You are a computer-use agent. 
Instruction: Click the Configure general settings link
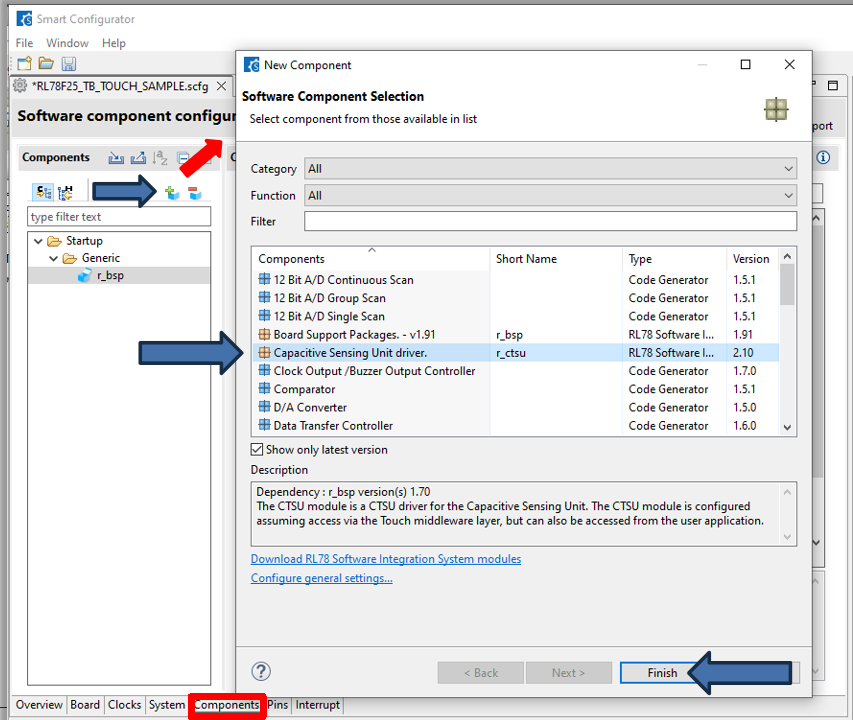[x=321, y=578]
